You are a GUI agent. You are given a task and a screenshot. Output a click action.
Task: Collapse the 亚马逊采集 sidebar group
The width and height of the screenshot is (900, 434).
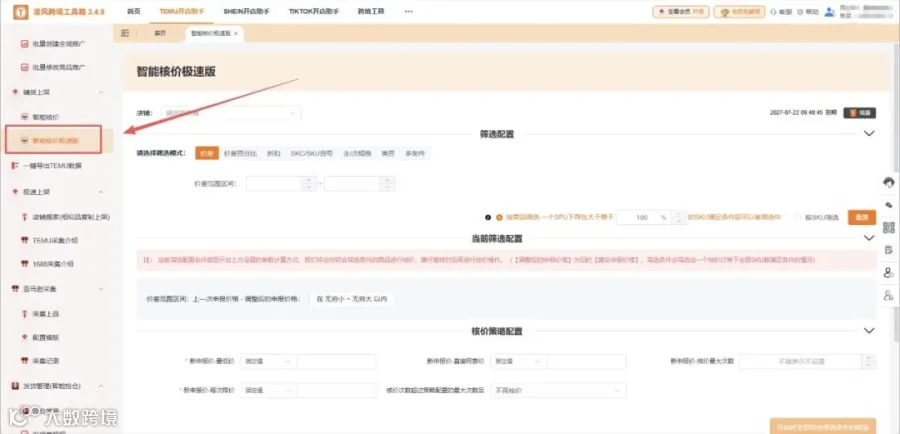101,289
